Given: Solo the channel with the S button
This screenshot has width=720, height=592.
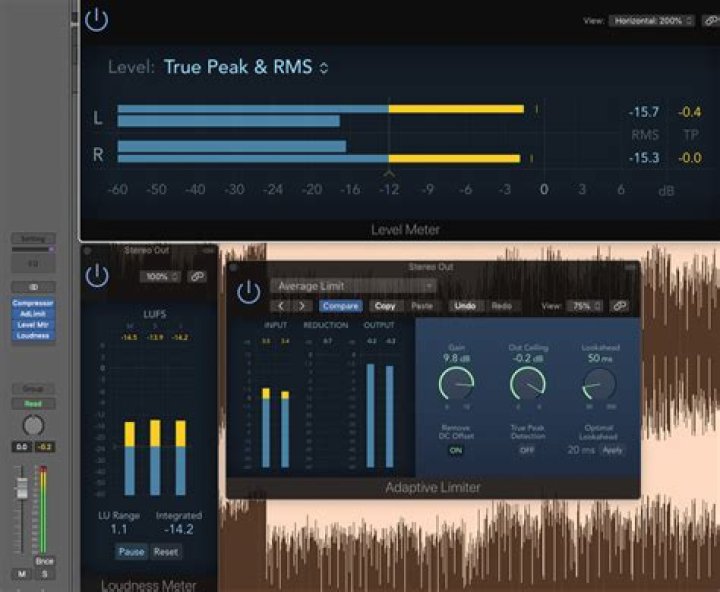Looking at the screenshot, I should [45, 574].
